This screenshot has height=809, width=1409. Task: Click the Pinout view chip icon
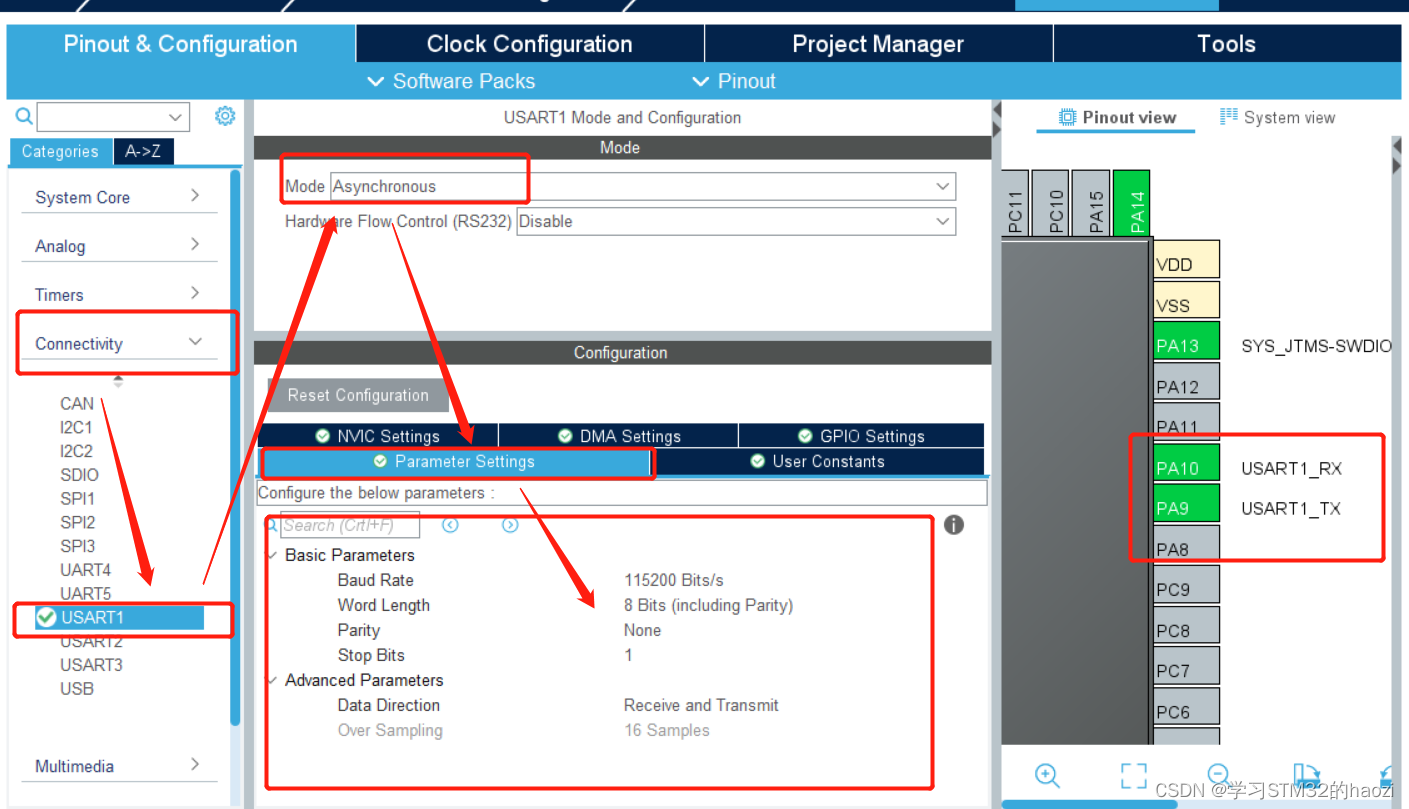[x=1068, y=117]
